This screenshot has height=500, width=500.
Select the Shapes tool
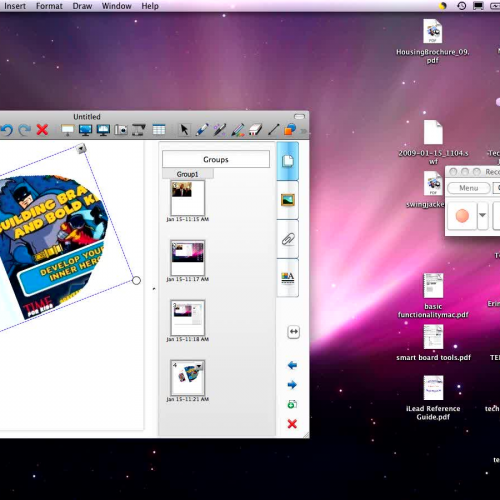(x=290, y=130)
